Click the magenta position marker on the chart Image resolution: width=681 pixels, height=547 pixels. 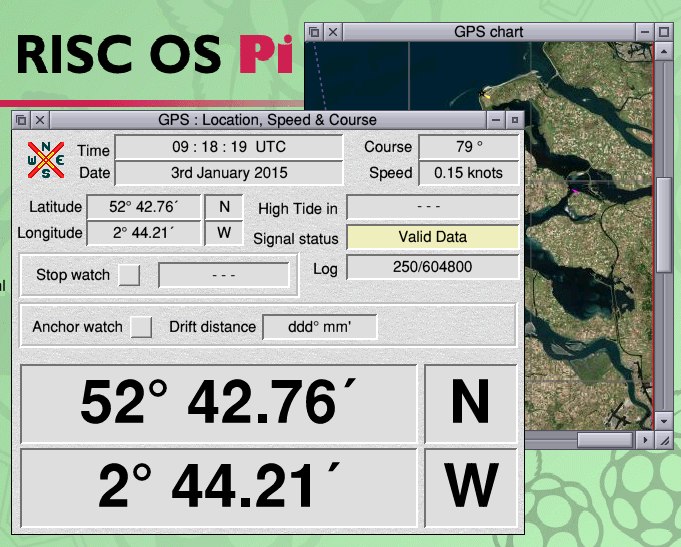click(x=575, y=191)
